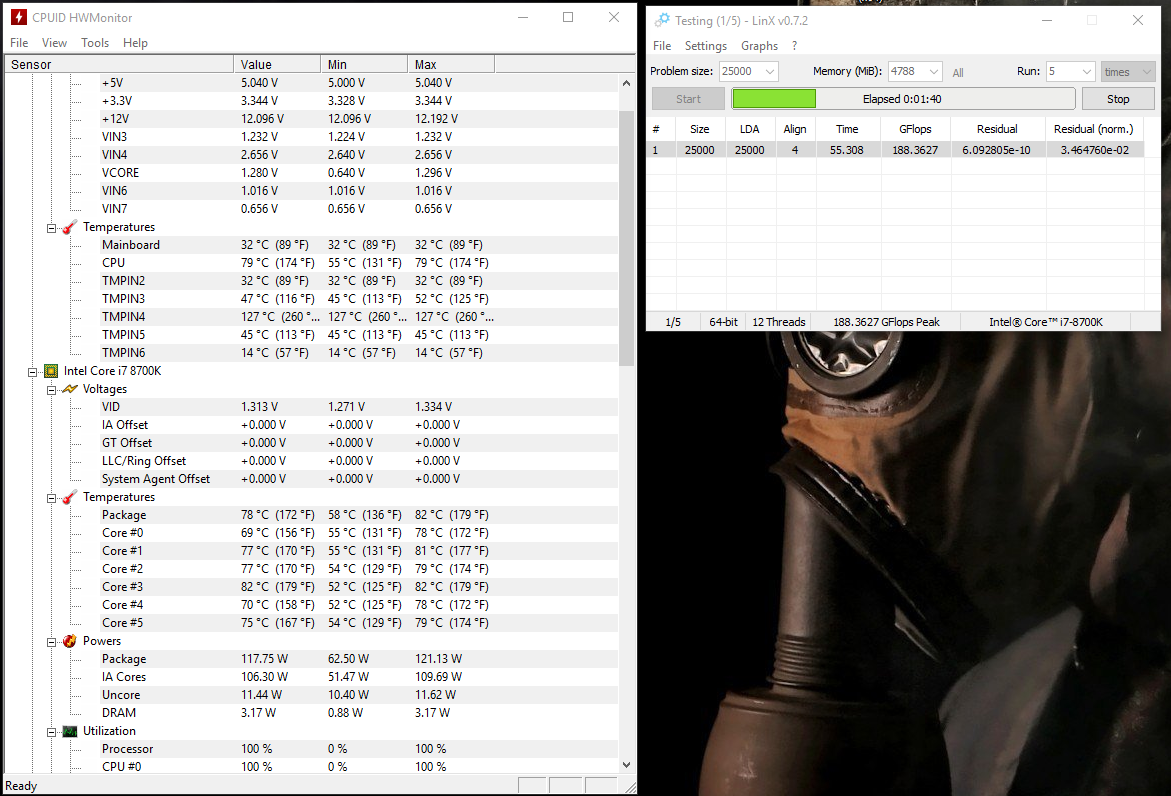
Task: Collapse the Powers node
Action: (x=52, y=641)
